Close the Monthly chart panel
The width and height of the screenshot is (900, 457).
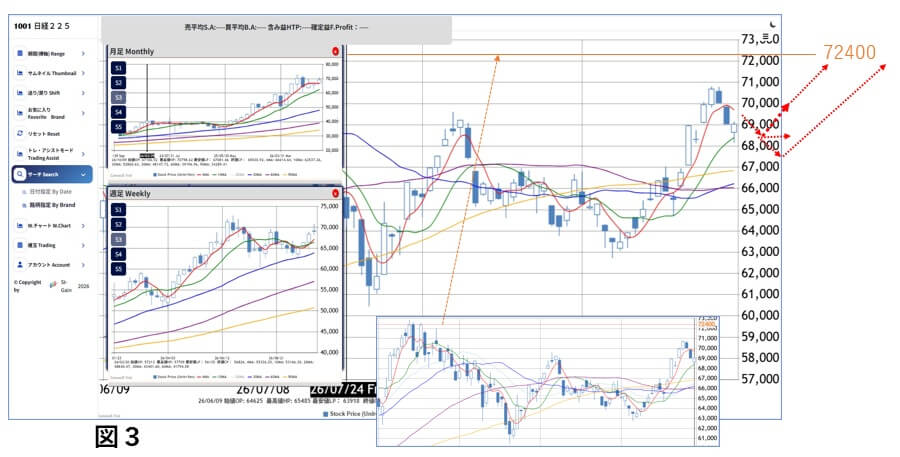tap(335, 52)
